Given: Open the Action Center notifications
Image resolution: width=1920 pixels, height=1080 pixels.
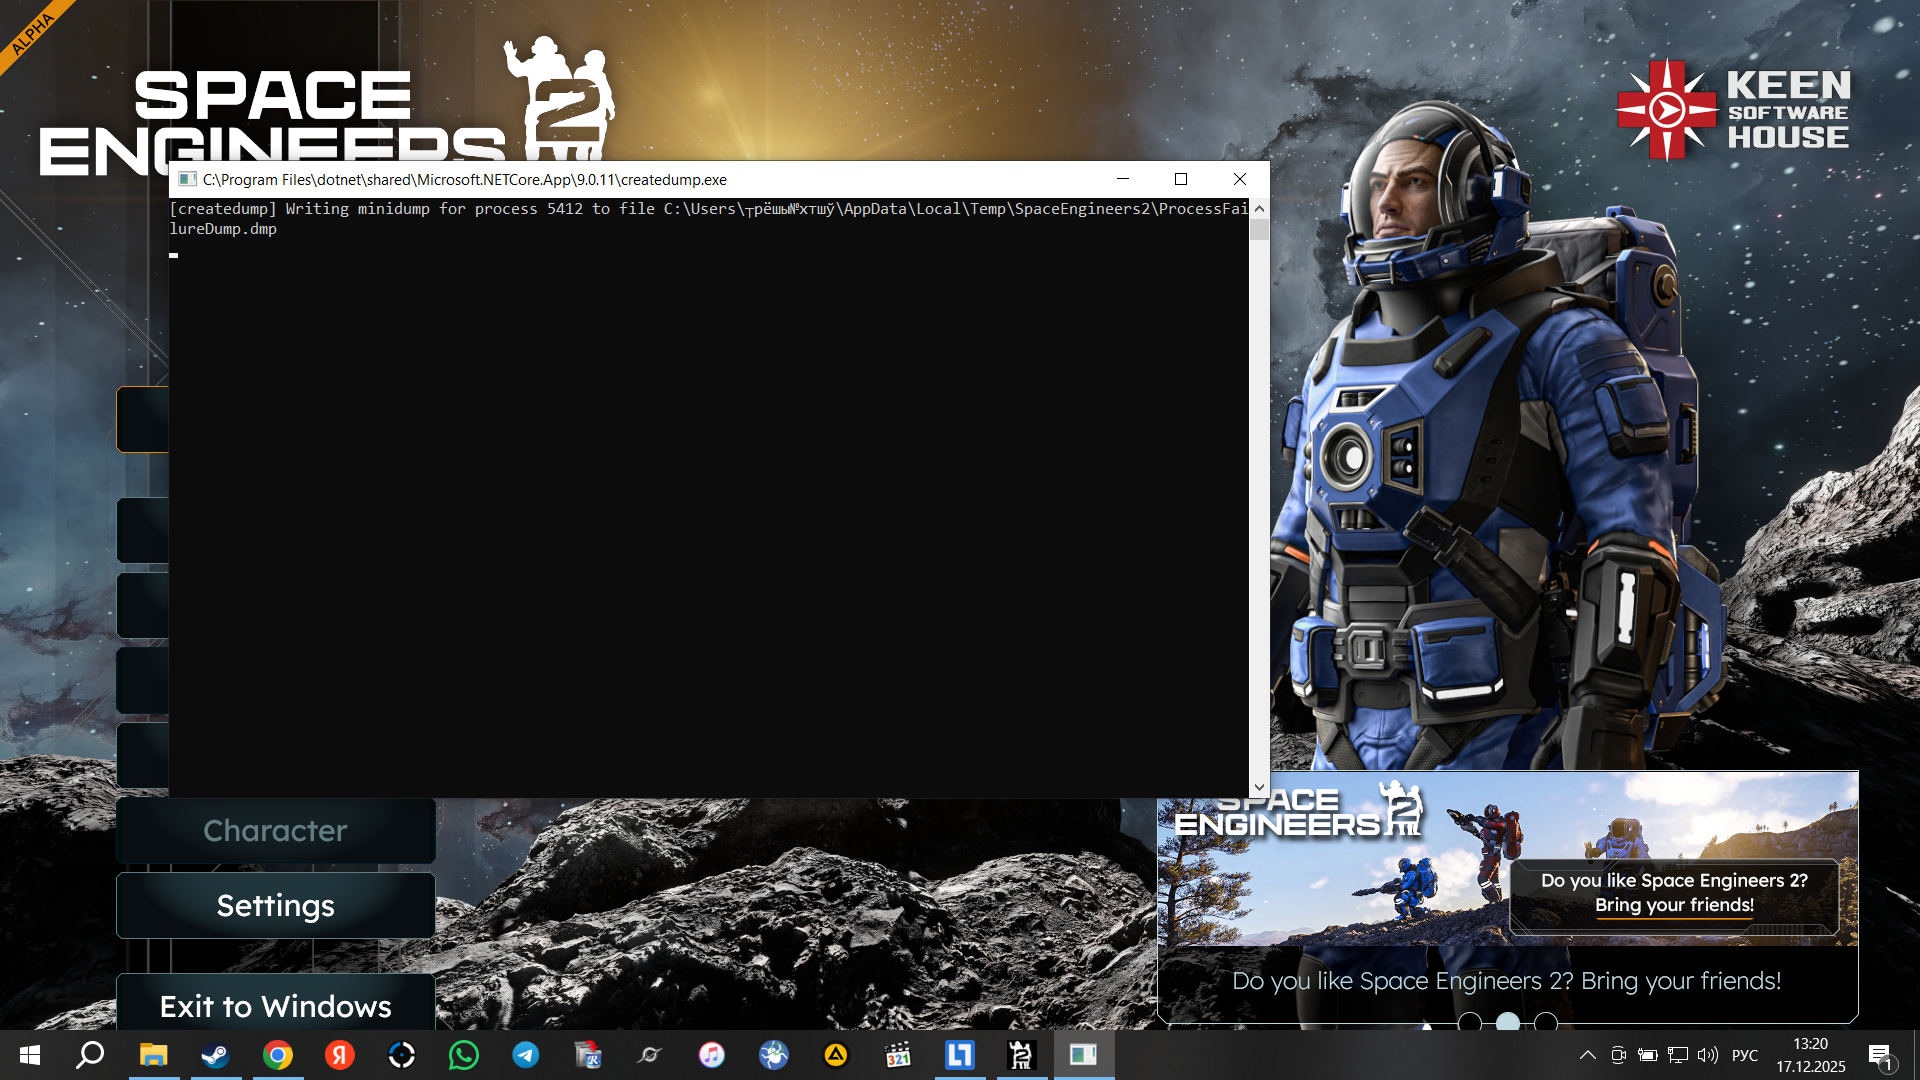Looking at the screenshot, I should coord(1880,1055).
